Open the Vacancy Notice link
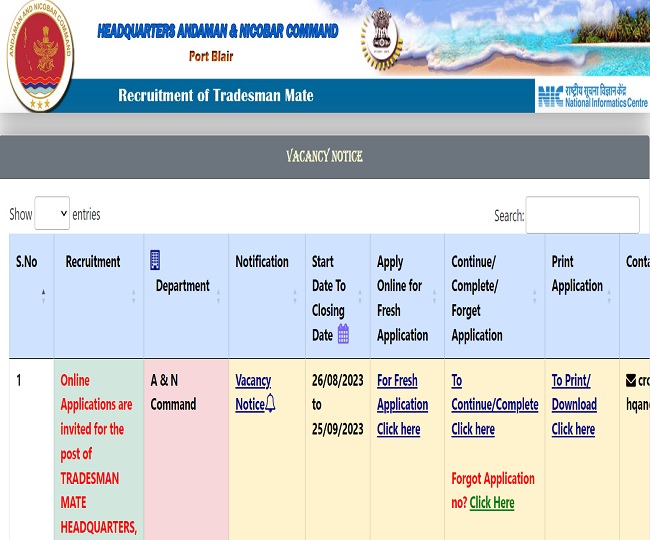This screenshot has width=650, height=540. pos(253,392)
